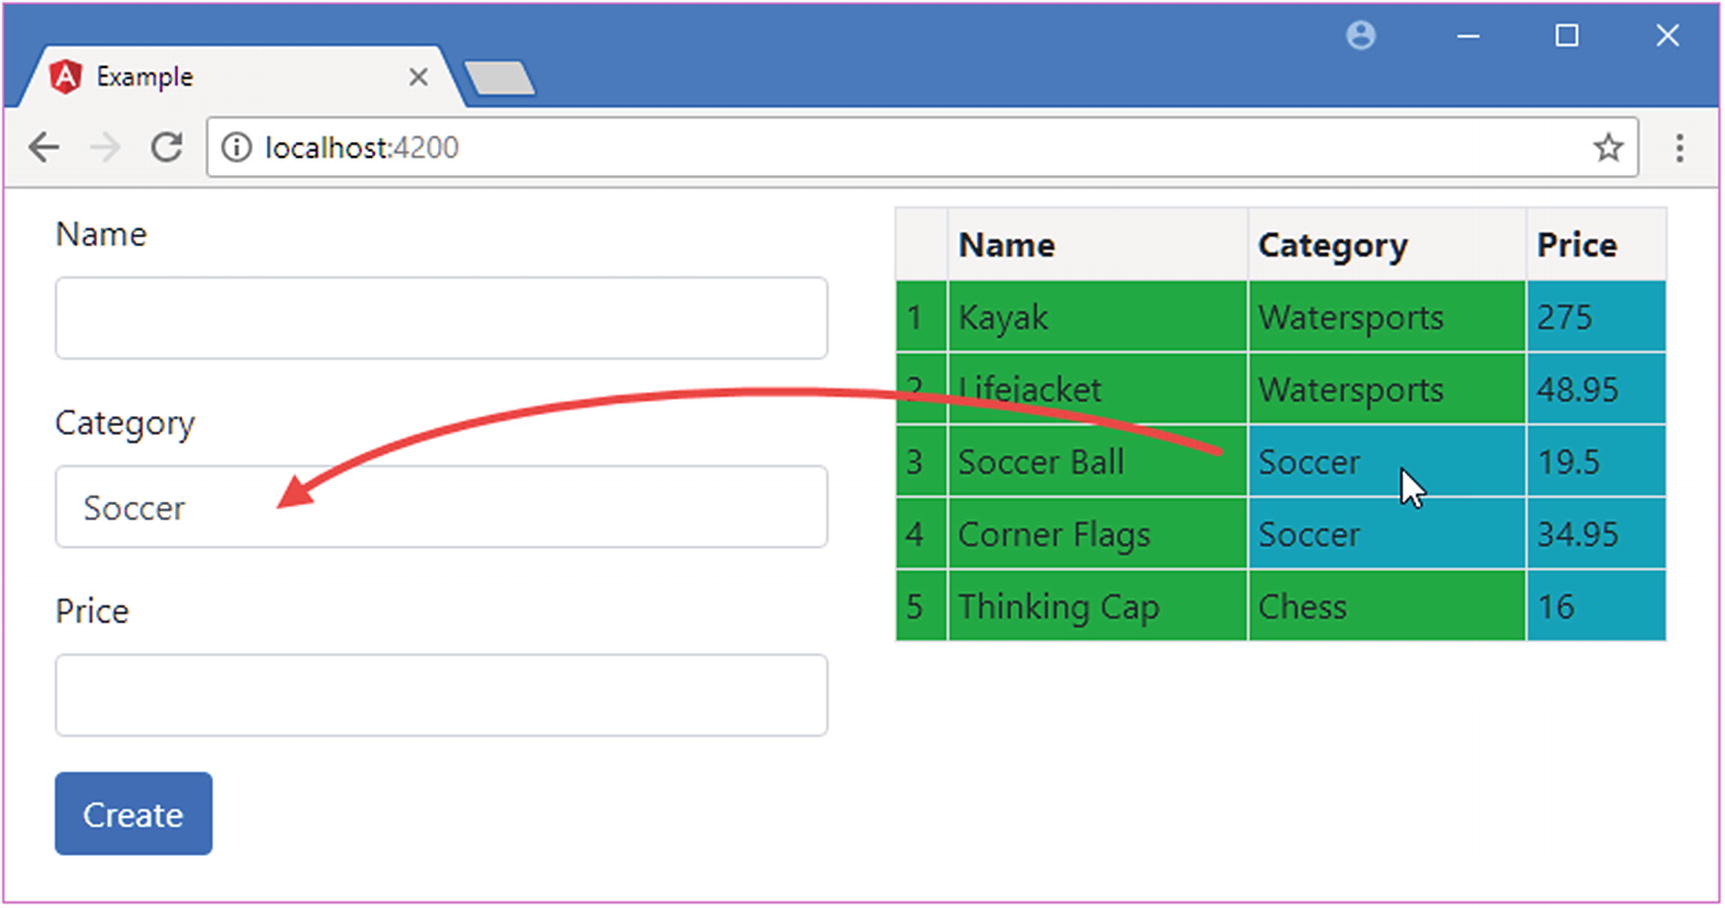The image size is (1725, 908).
Task: Reload the page with the refresh icon
Action: point(167,148)
